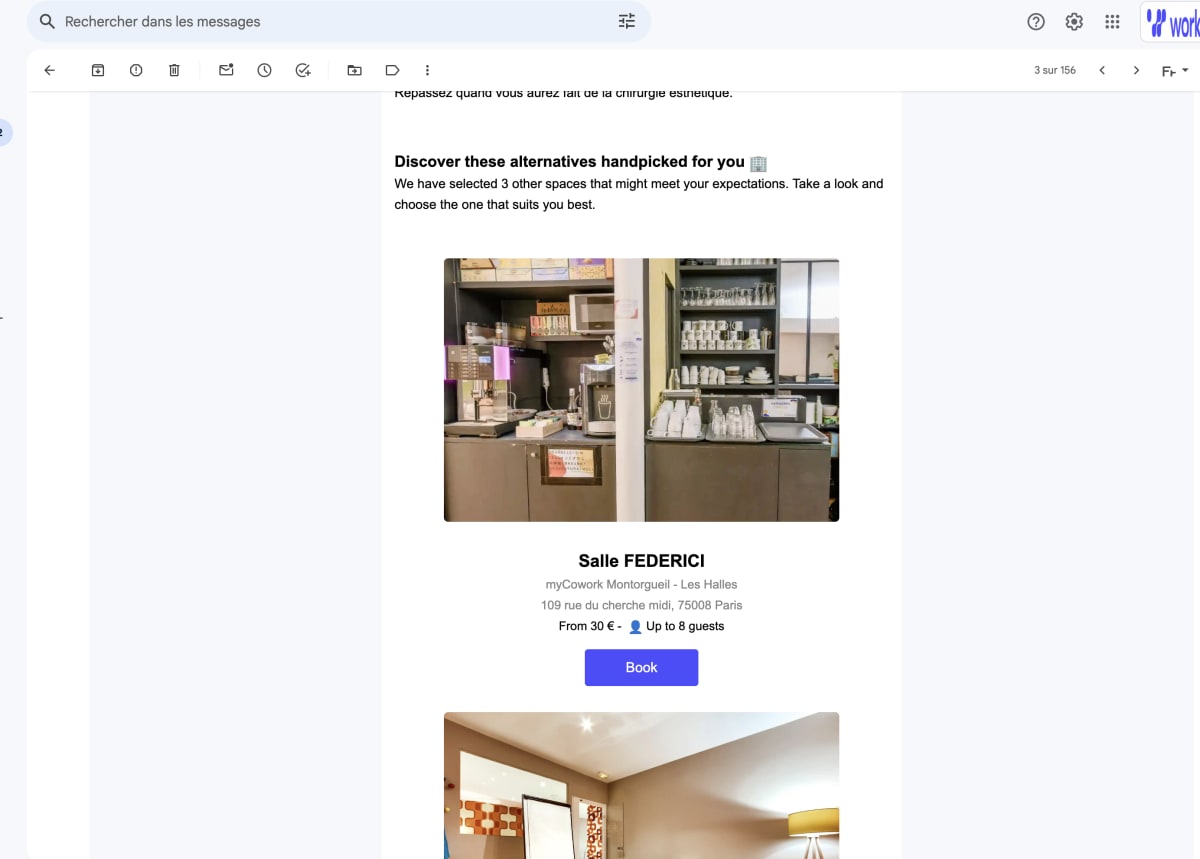Go back to the inbox list
The height and width of the screenshot is (859, 1200).
click(49, 70)
